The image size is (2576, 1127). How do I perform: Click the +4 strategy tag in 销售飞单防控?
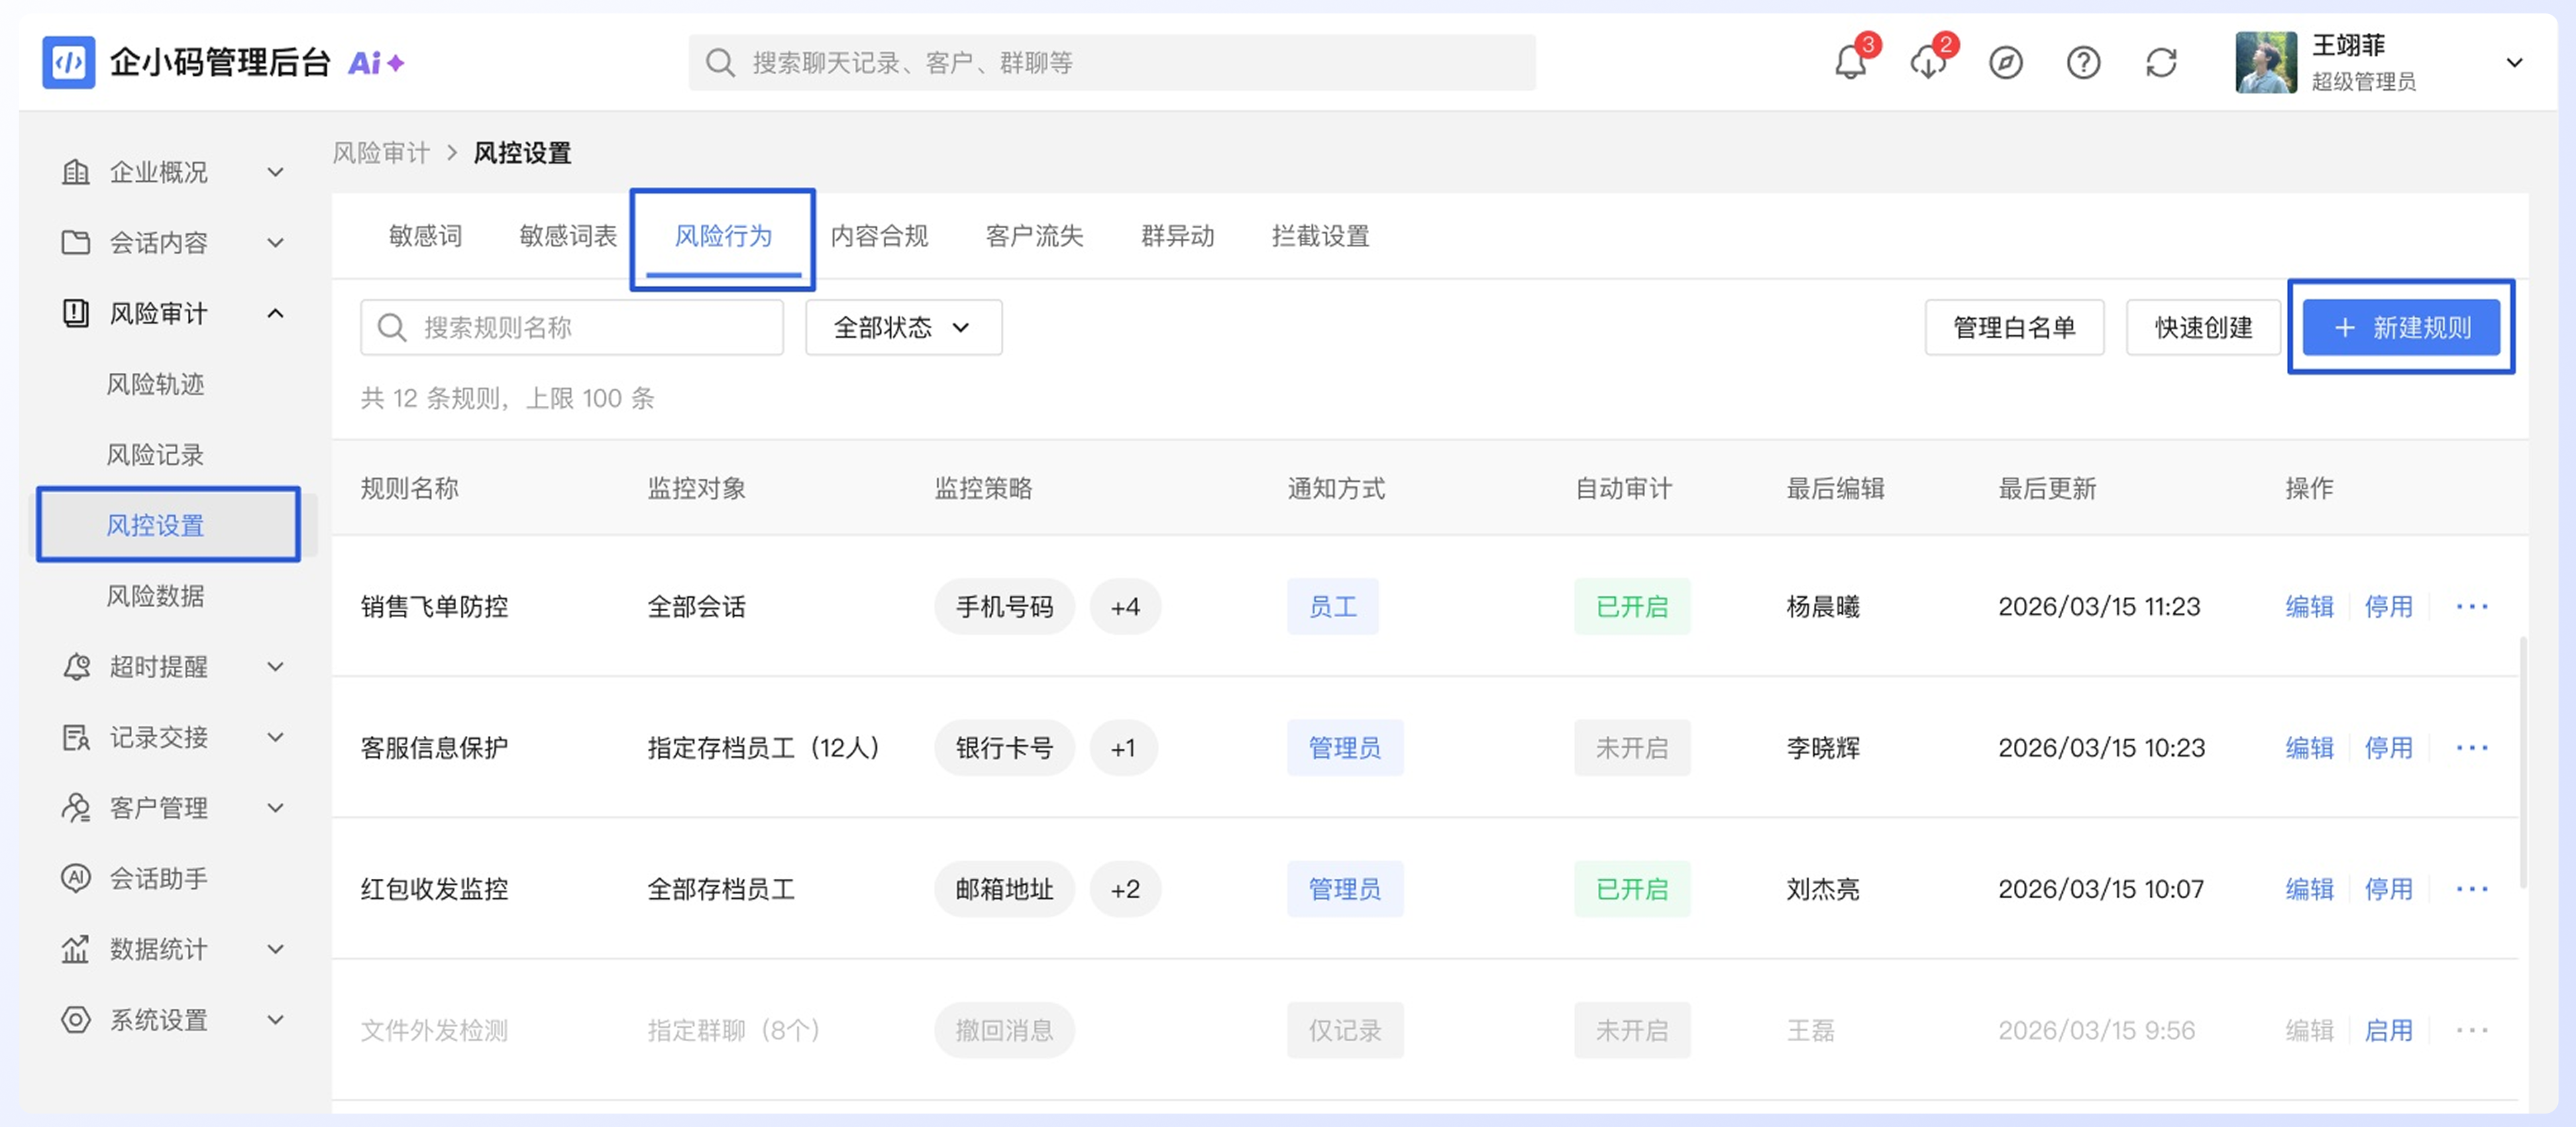click(1125, 606)
